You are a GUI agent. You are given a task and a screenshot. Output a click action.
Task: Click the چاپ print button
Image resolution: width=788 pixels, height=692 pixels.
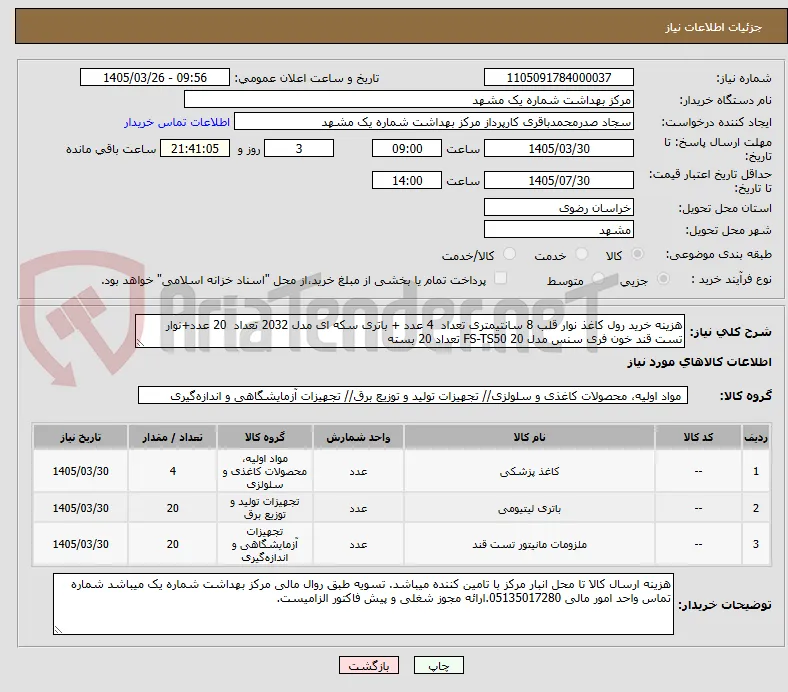pos(438,665)
